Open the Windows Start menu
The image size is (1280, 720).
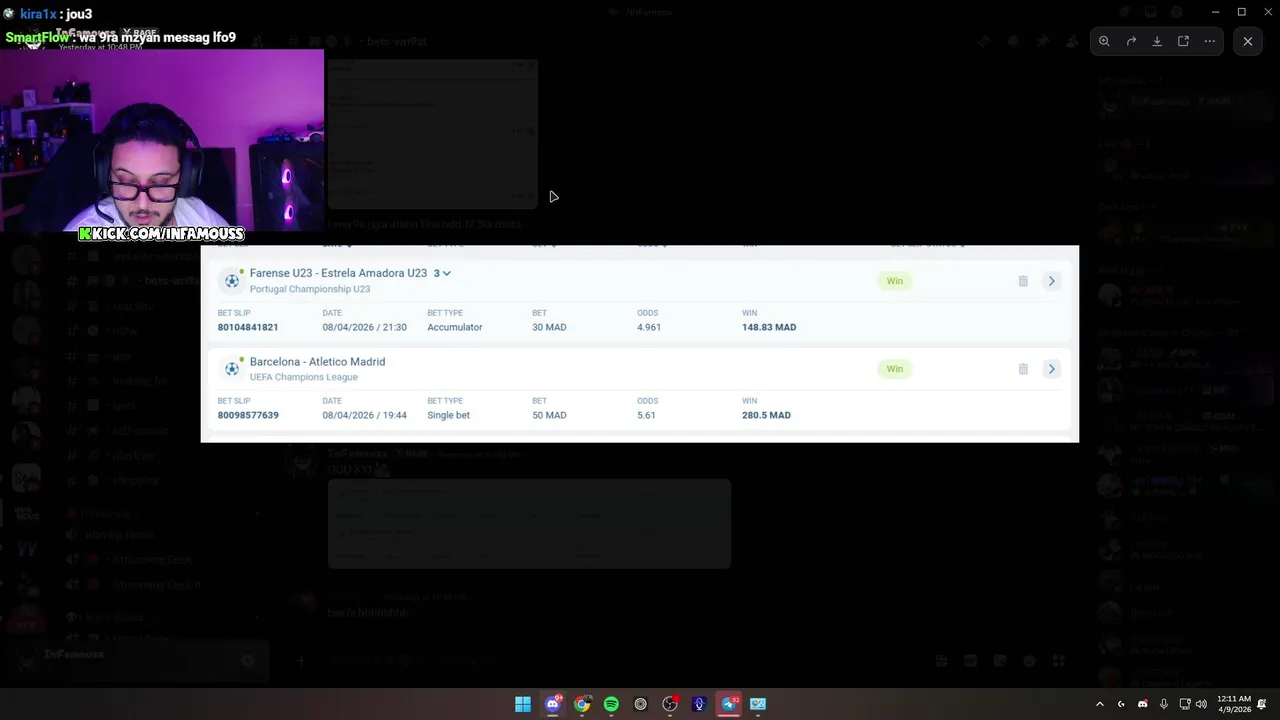click(523, 704)
